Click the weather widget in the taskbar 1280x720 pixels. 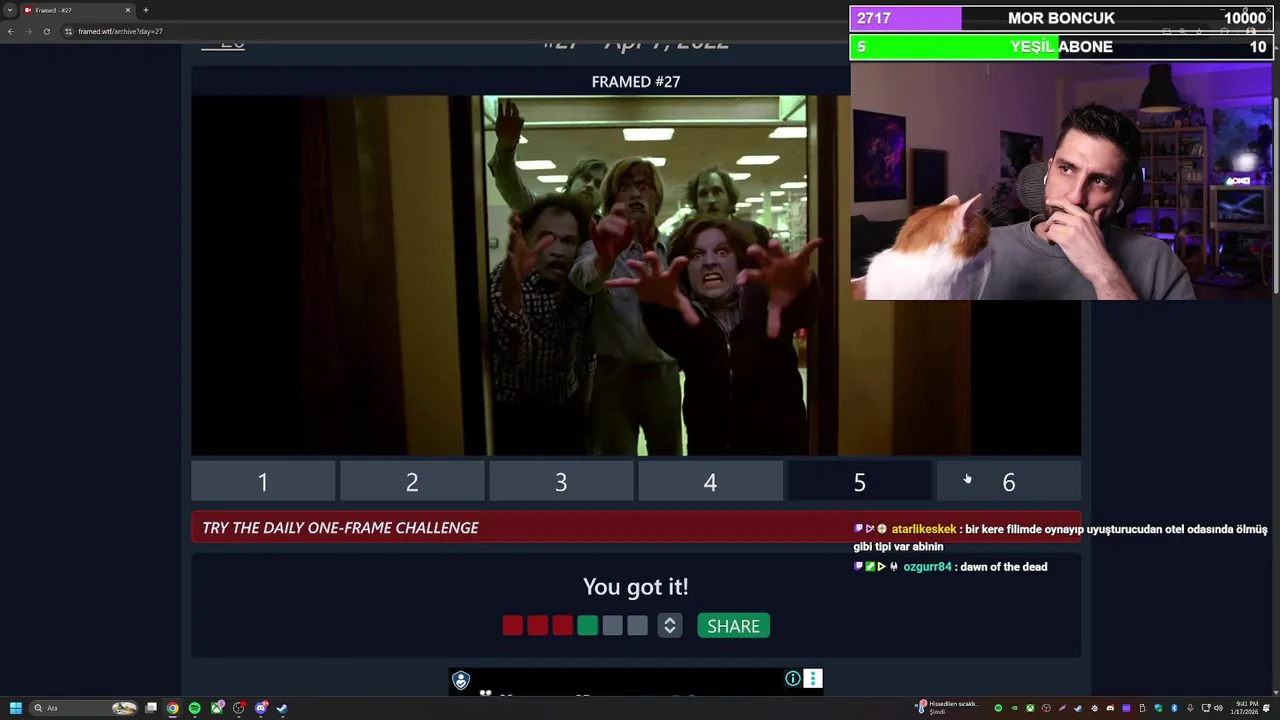(x=947, y=708)
